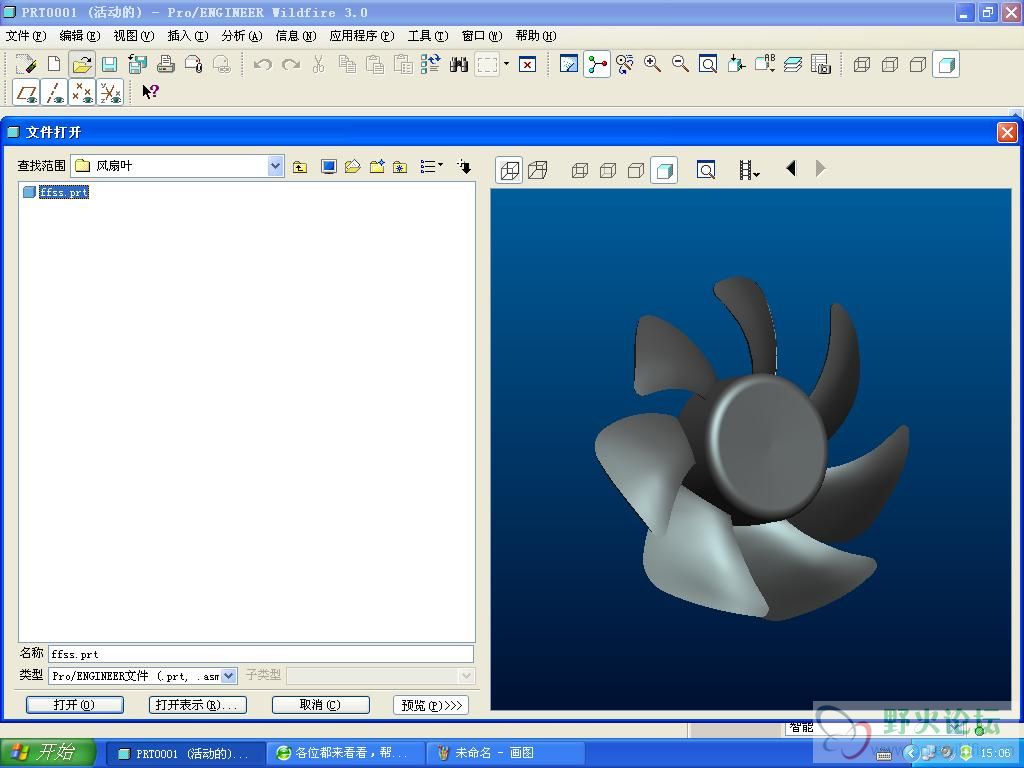Image resolution: width=1024 pixels, height=768 pixels.
Task: Create a new object from main toolbar
Action: 54,64
